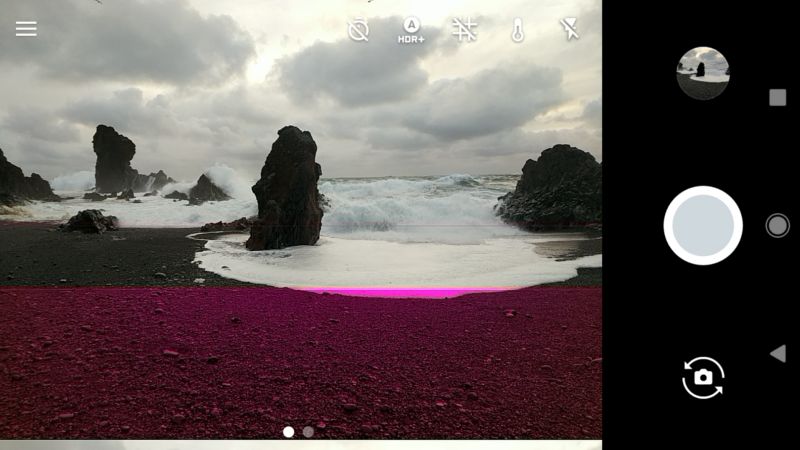
Task: Open white balance thermometer setting
Action: [x=518, y=30]
